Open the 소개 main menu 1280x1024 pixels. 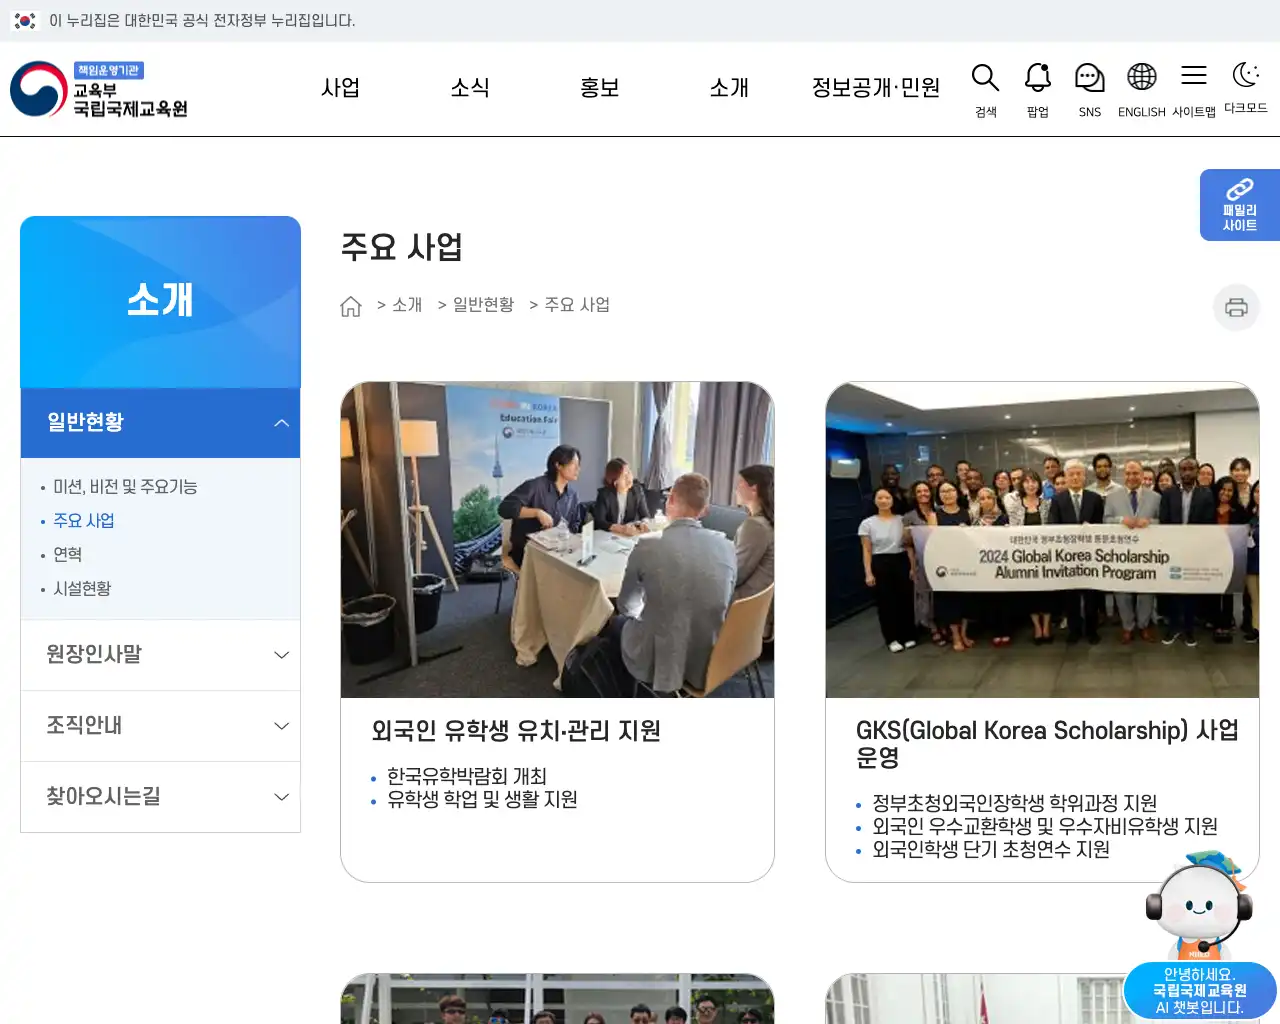coord(729,88)
